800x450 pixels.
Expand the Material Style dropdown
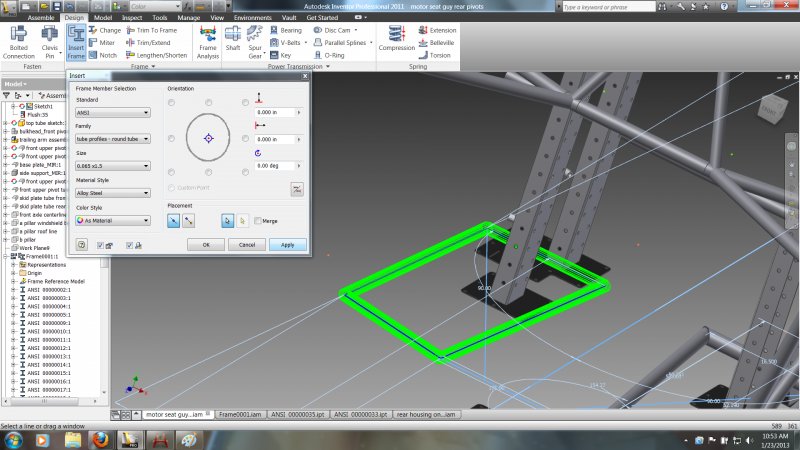click(x=112, y=192)
